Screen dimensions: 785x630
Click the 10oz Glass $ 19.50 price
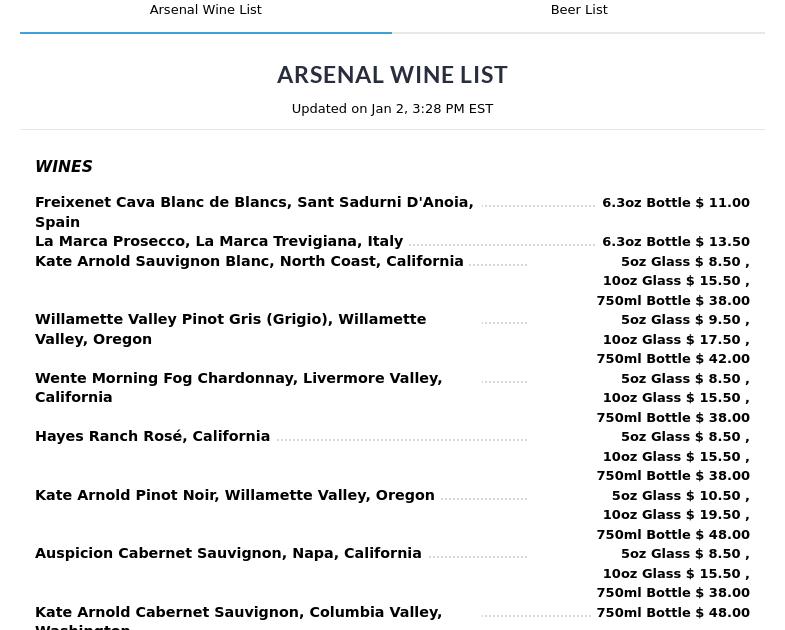[x=676, y=515]
